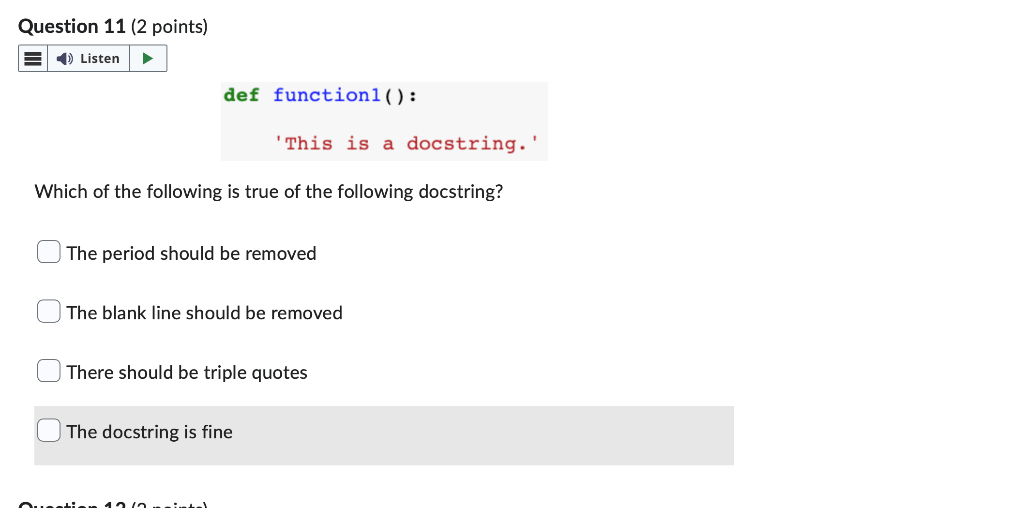This screenshot has width=1024, height=508.
Task: Click the partially visible Question 12 heading
Action: coord(113,504)
